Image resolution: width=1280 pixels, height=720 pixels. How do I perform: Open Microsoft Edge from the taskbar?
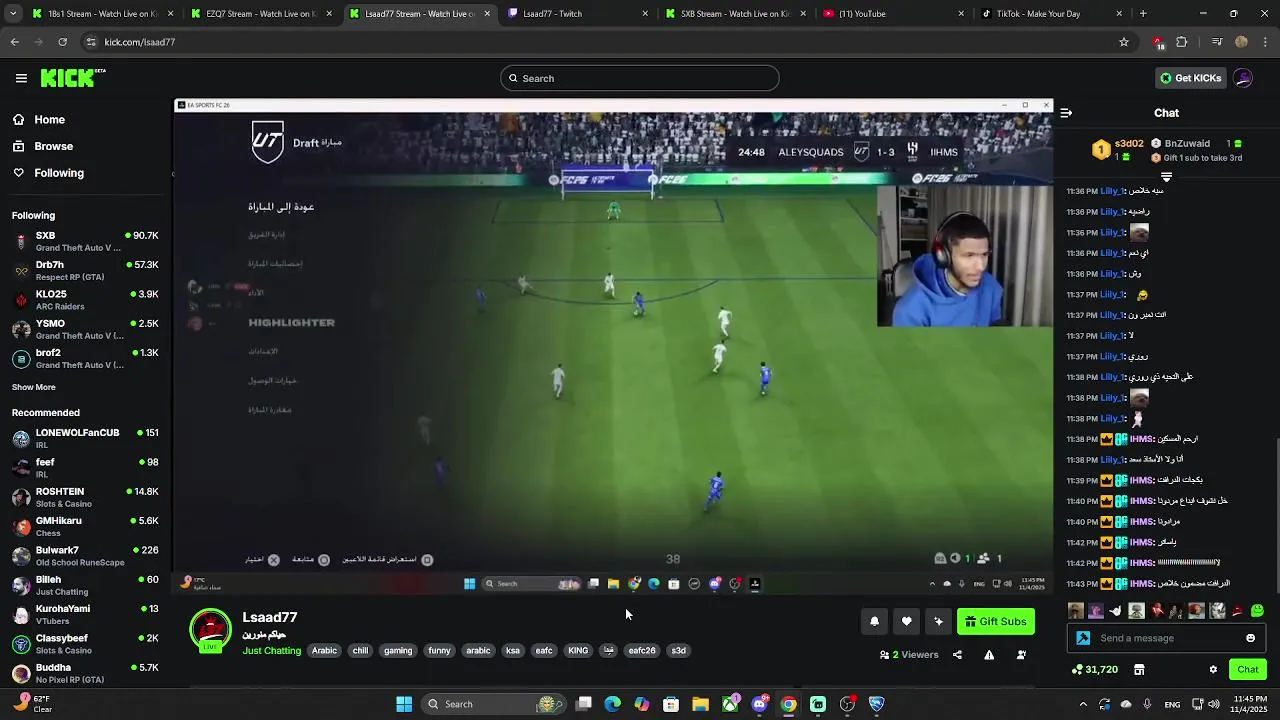coord(612,704)
